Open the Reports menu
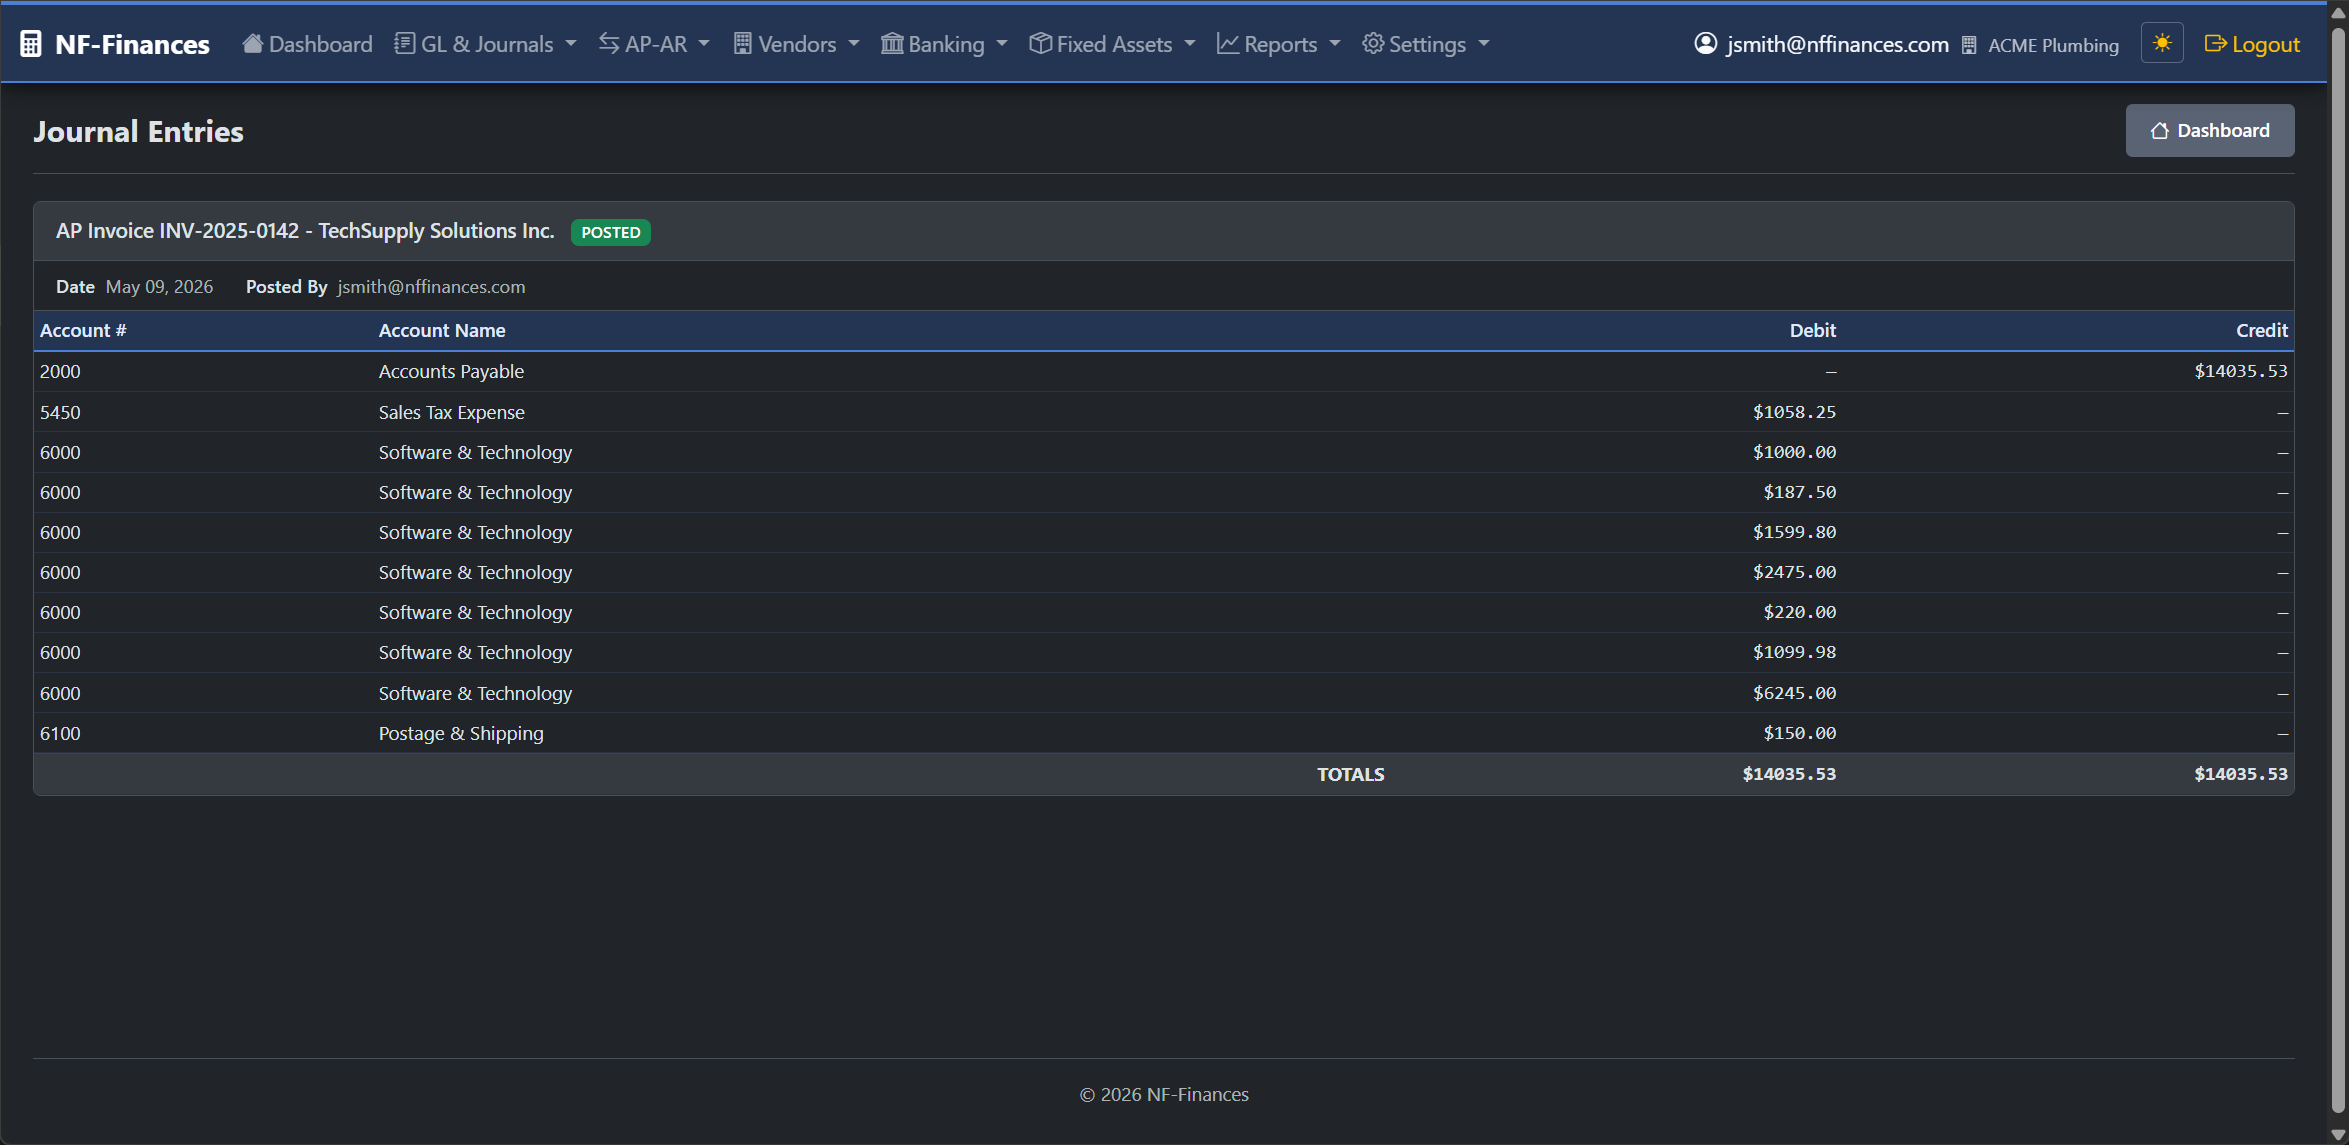The image size is (2349, 1145). (x=1279, y=44)
